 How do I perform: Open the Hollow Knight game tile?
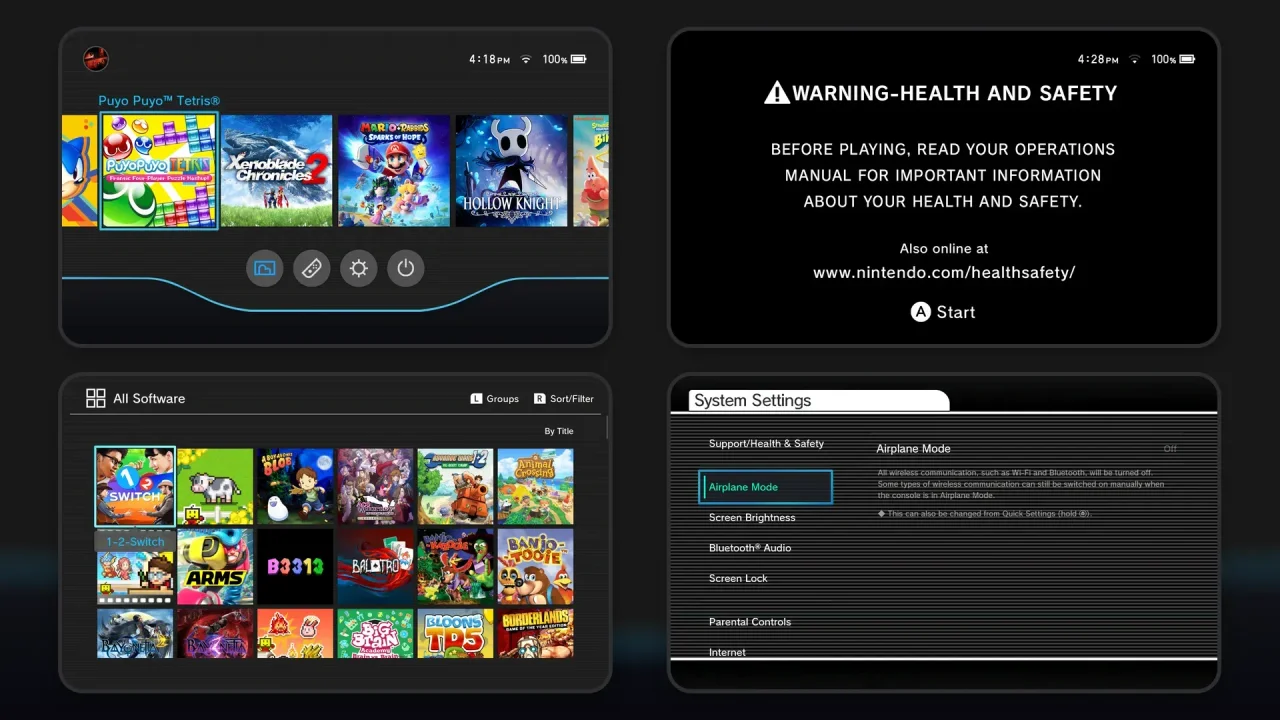pyautogui.click(x=511, y=171)
